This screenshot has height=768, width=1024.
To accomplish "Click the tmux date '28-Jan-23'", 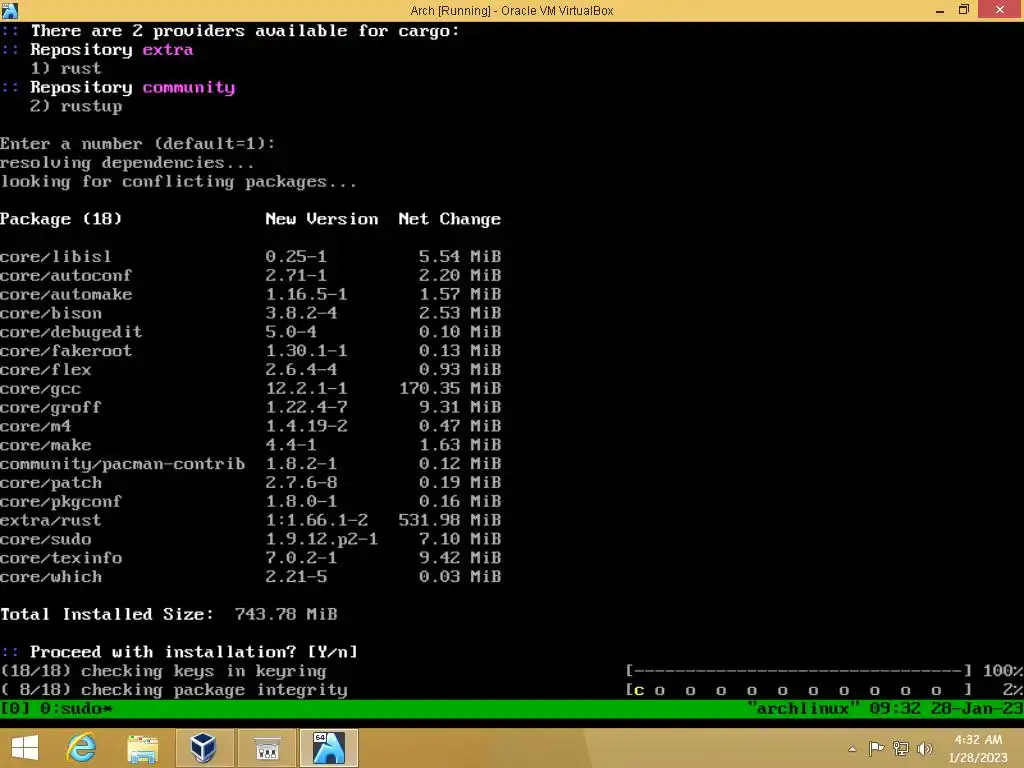I will tap(976, 709).
